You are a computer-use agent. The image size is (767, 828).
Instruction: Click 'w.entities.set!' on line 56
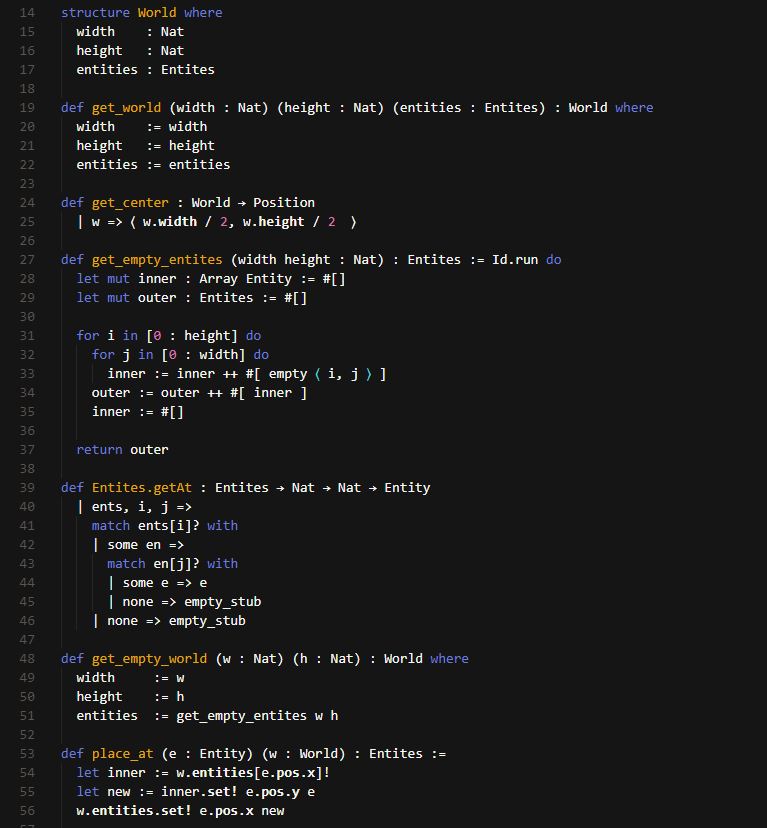(x=134, y=811)
